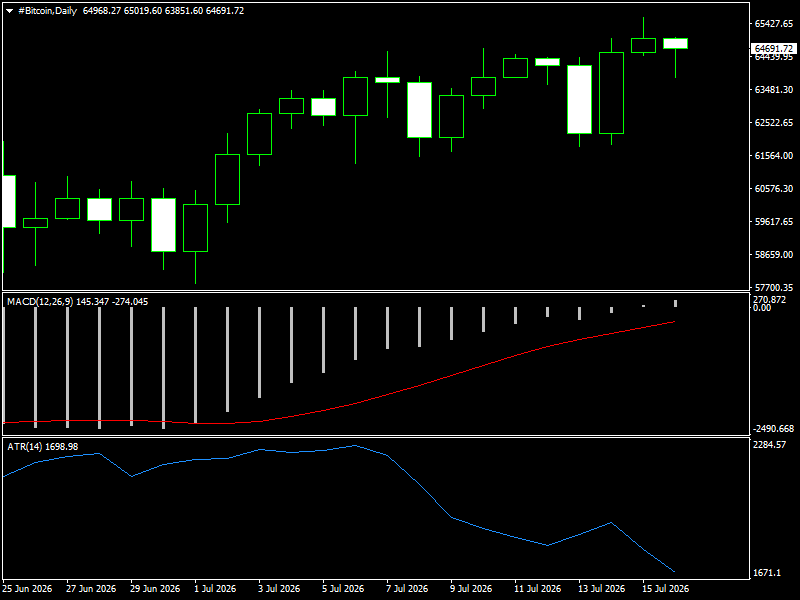Click the MACD(12,26,9) indicator label
Image resolution: width=800 pixels, height=600 pixels.
click(x=40, y=302)
